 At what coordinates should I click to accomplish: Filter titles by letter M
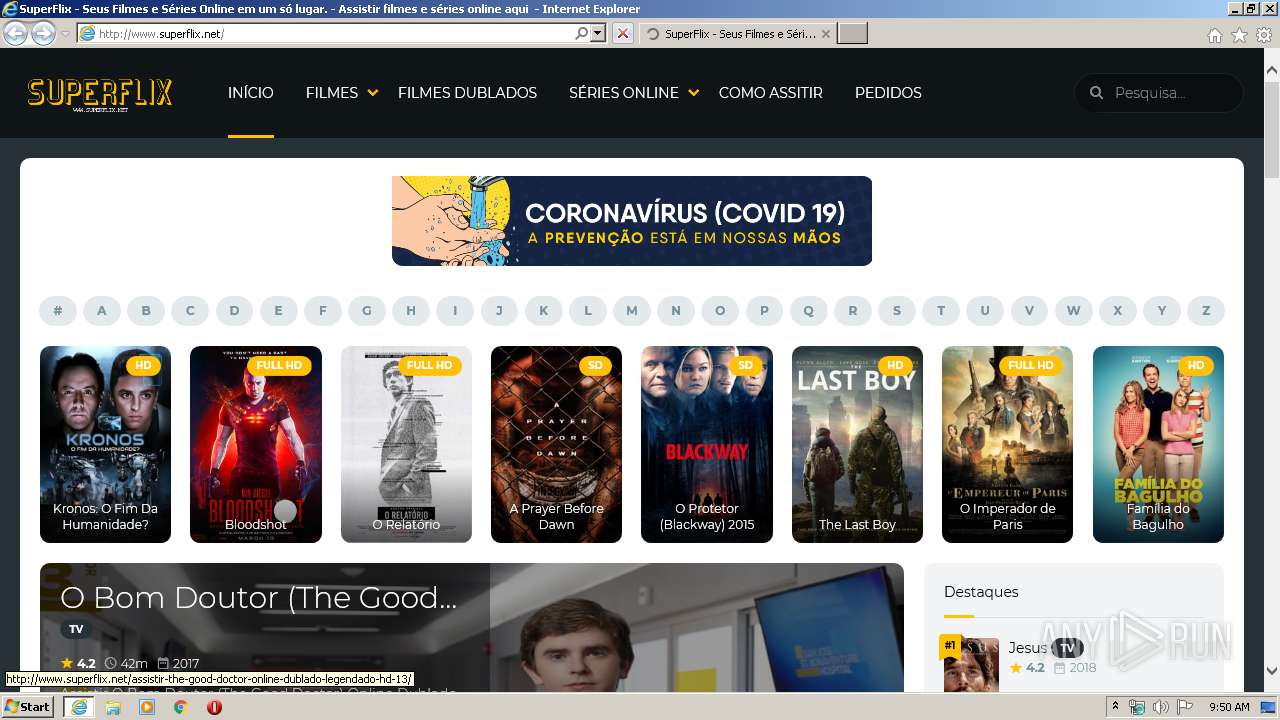[x=631, y=311]
